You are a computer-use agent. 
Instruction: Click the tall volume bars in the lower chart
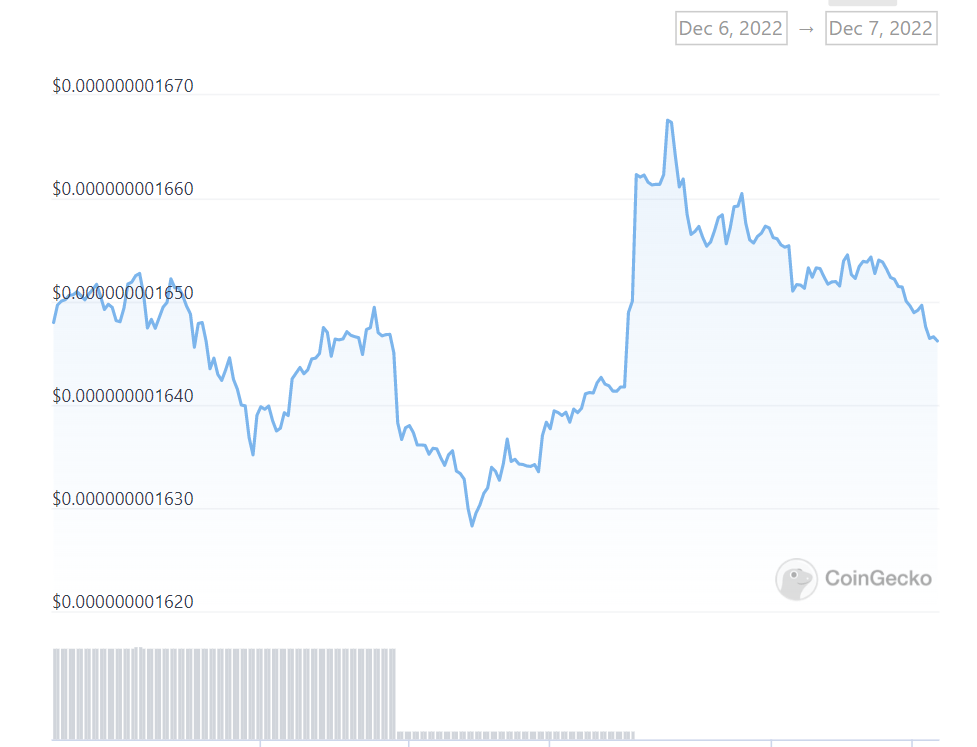pyautogui.click(x=224, y=693)
